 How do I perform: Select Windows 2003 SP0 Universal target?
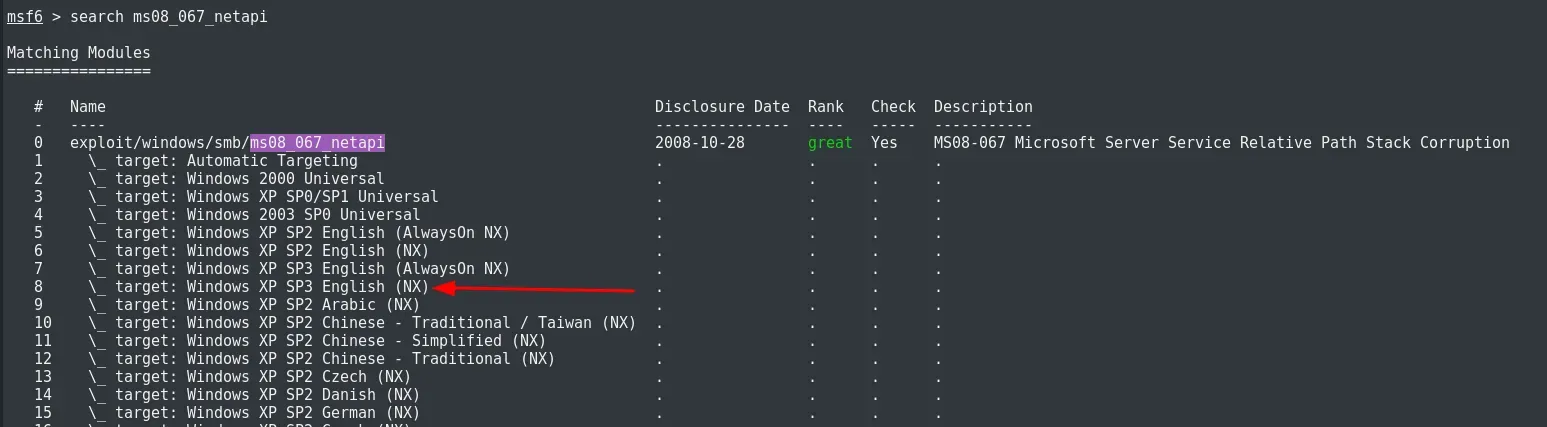(x=254, y=215)
